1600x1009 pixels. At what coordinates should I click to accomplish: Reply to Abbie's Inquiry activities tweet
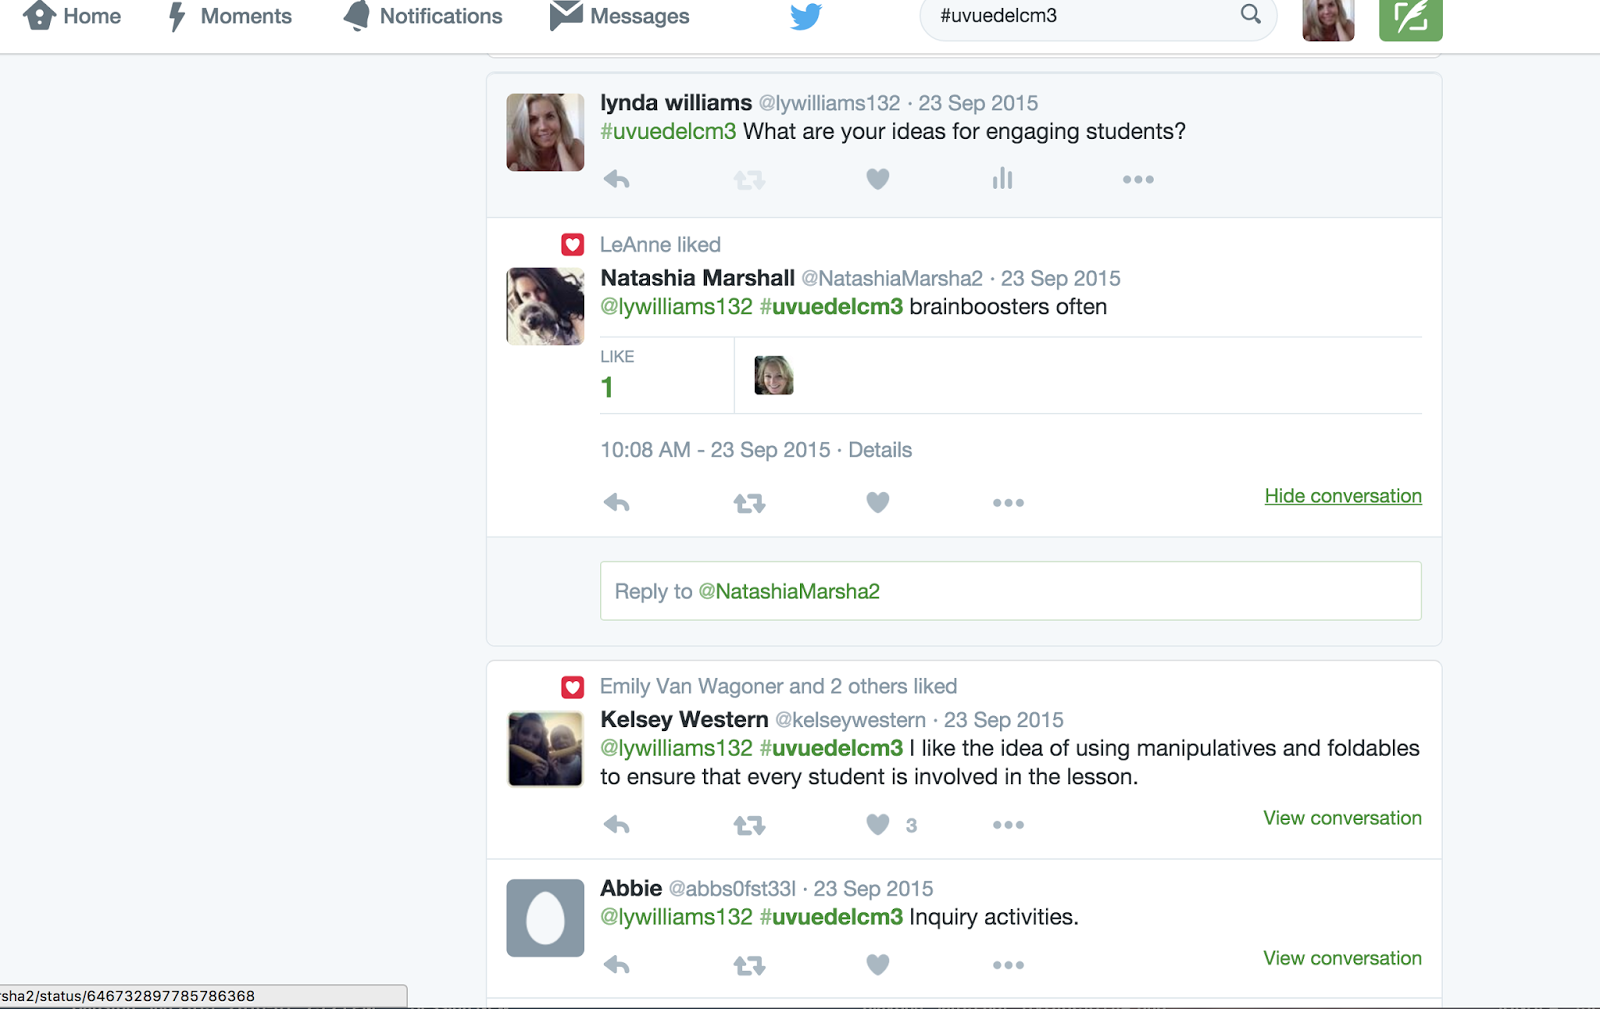pyautogui.click(x=617, y=965)
